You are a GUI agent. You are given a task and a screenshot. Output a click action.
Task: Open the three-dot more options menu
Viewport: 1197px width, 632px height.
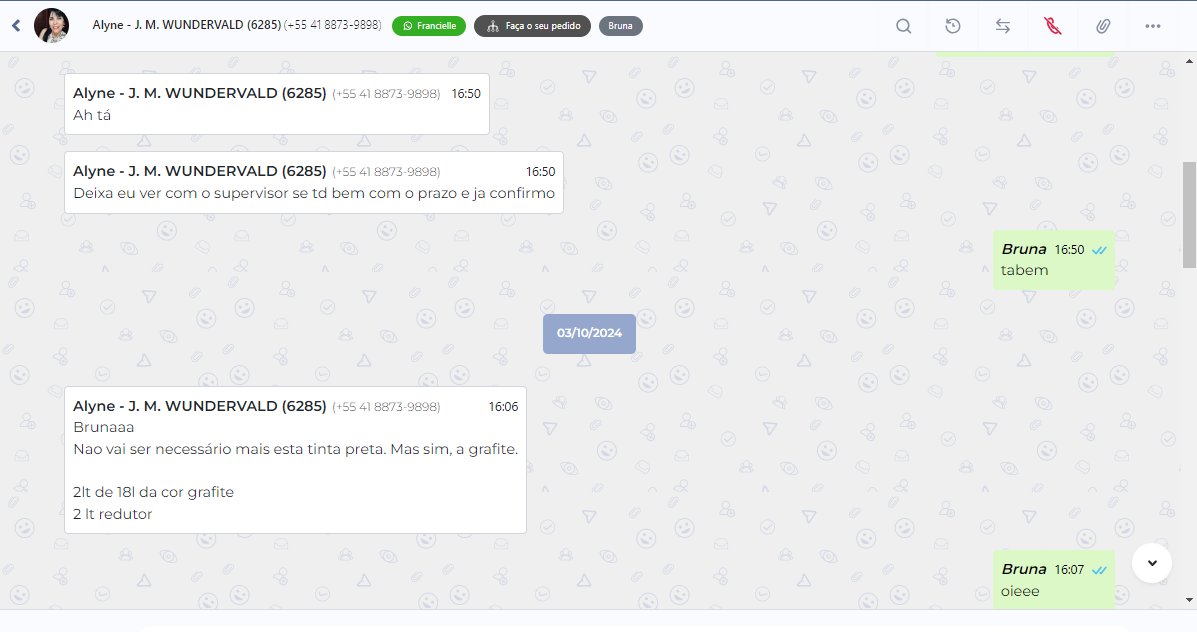[x=1153, y=26]
